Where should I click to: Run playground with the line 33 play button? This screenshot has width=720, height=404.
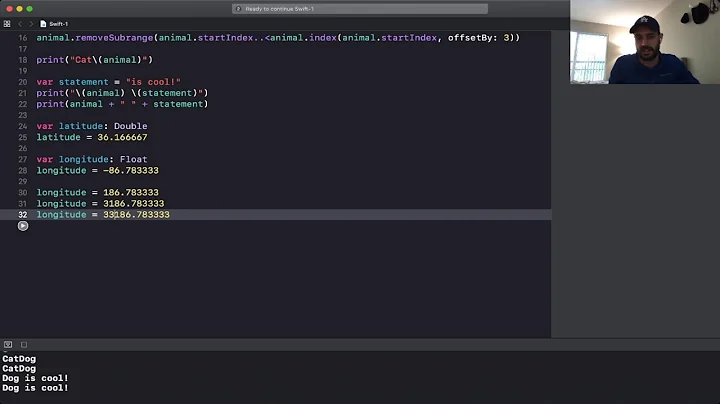(x=22, y=226)
